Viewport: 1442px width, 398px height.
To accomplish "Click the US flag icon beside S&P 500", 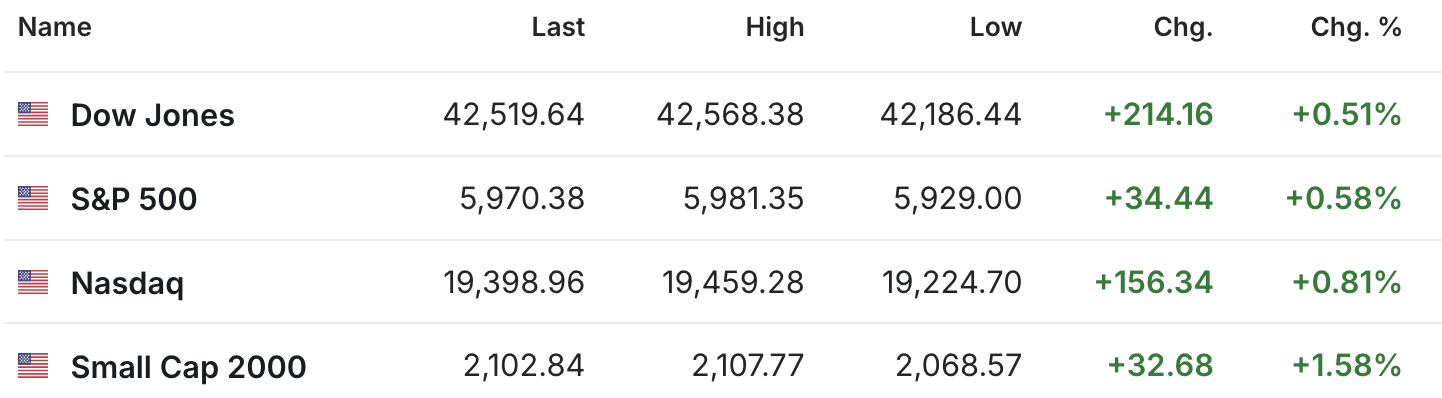I will [x=33, y=199].
